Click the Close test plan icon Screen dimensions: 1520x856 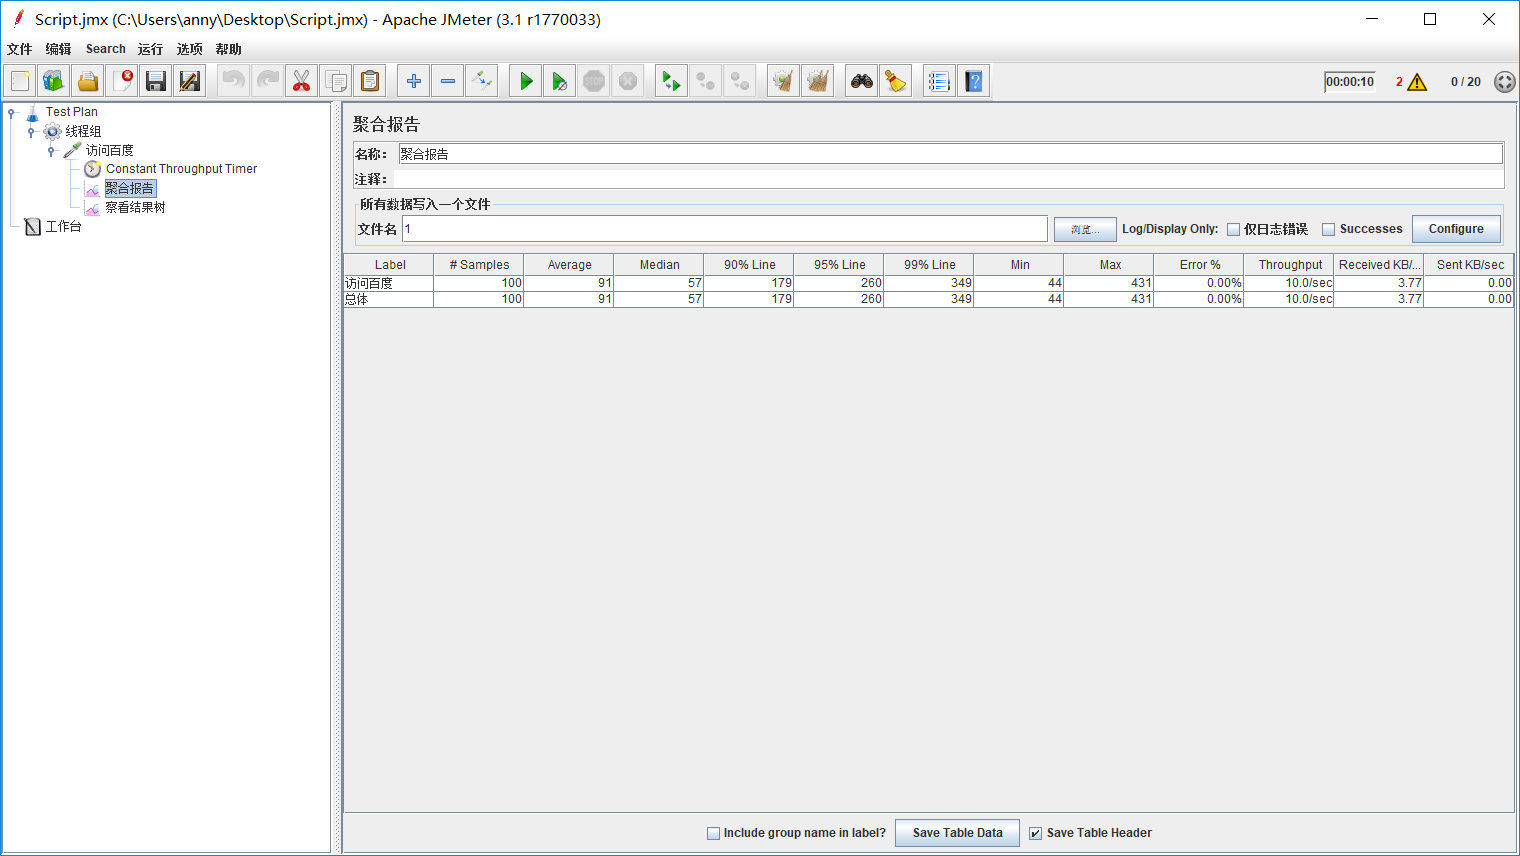tap(122, 81)
